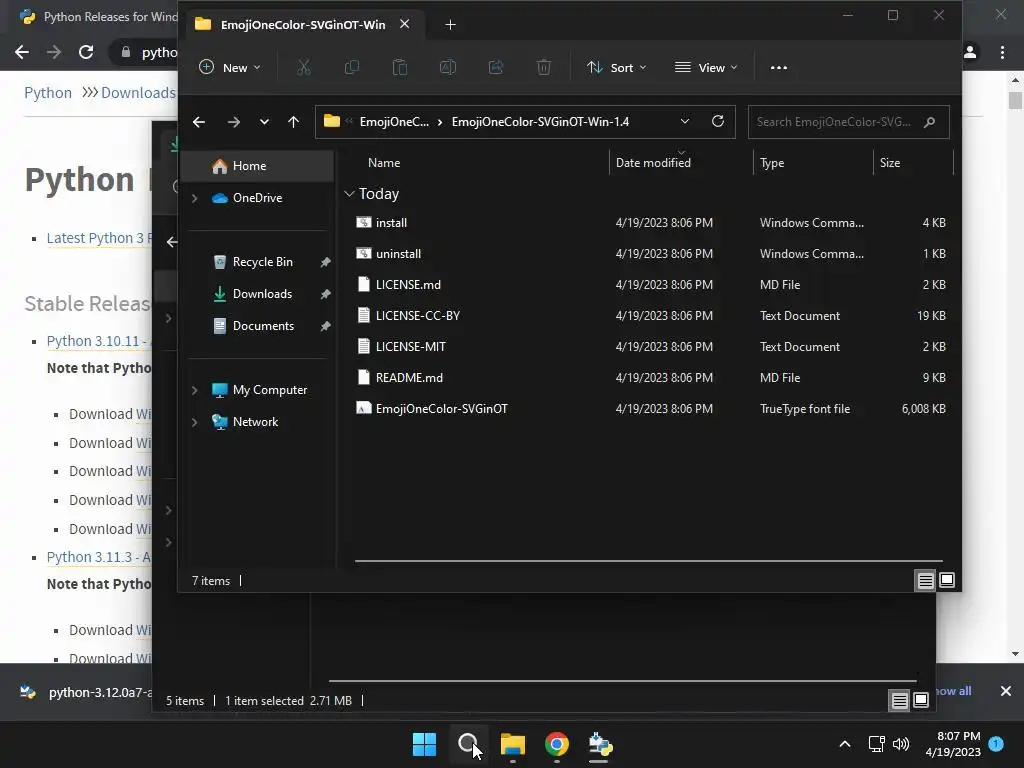Screen dimensions: 1024x768
Task: Click the Paste clipboard icon
Action: tap(400, 67)
